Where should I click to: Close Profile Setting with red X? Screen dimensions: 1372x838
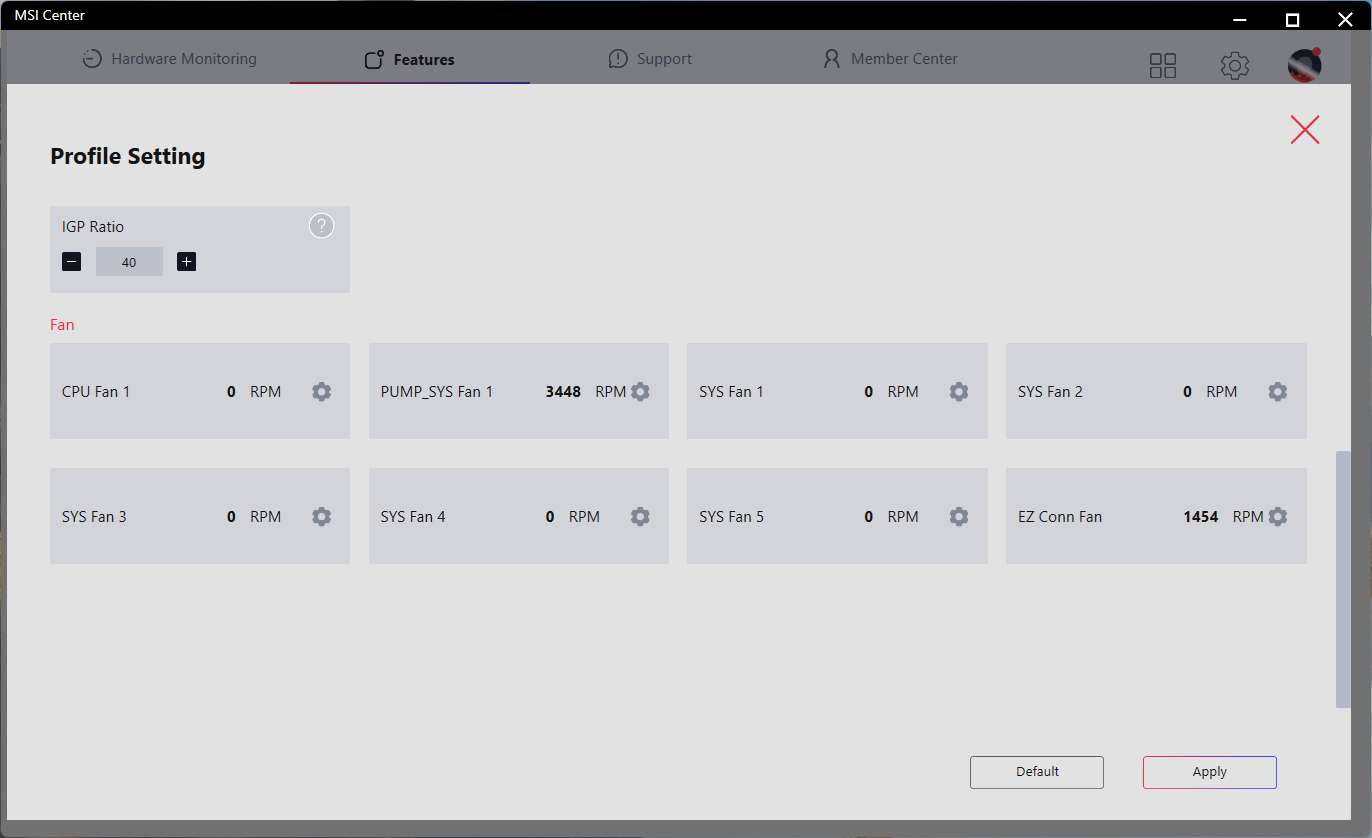(x=1305, y=130)
